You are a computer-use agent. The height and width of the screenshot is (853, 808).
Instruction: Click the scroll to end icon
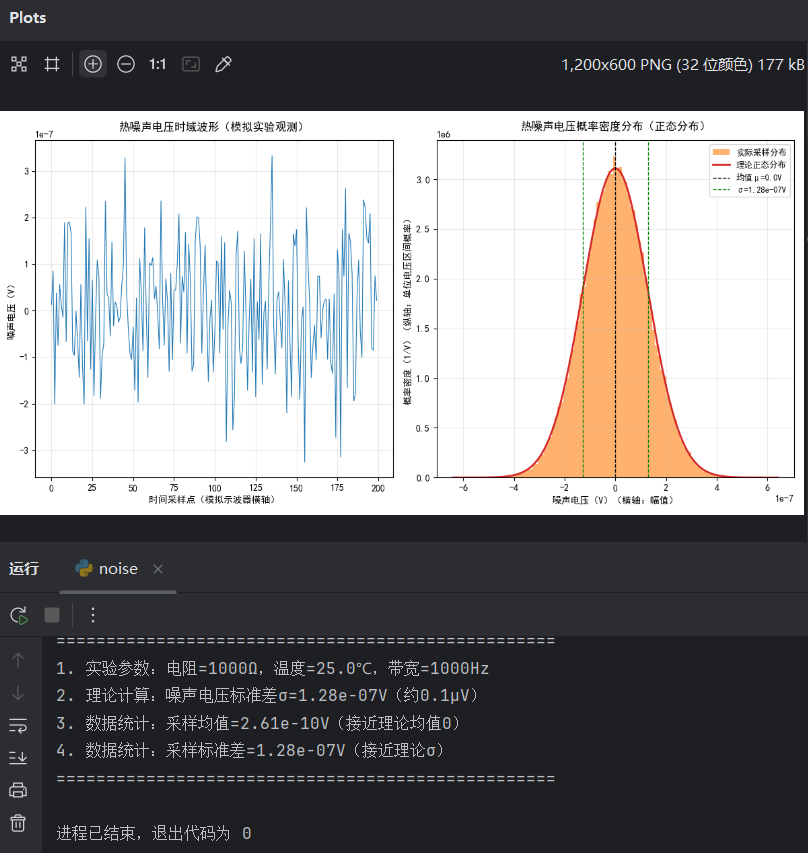[18, 757]
